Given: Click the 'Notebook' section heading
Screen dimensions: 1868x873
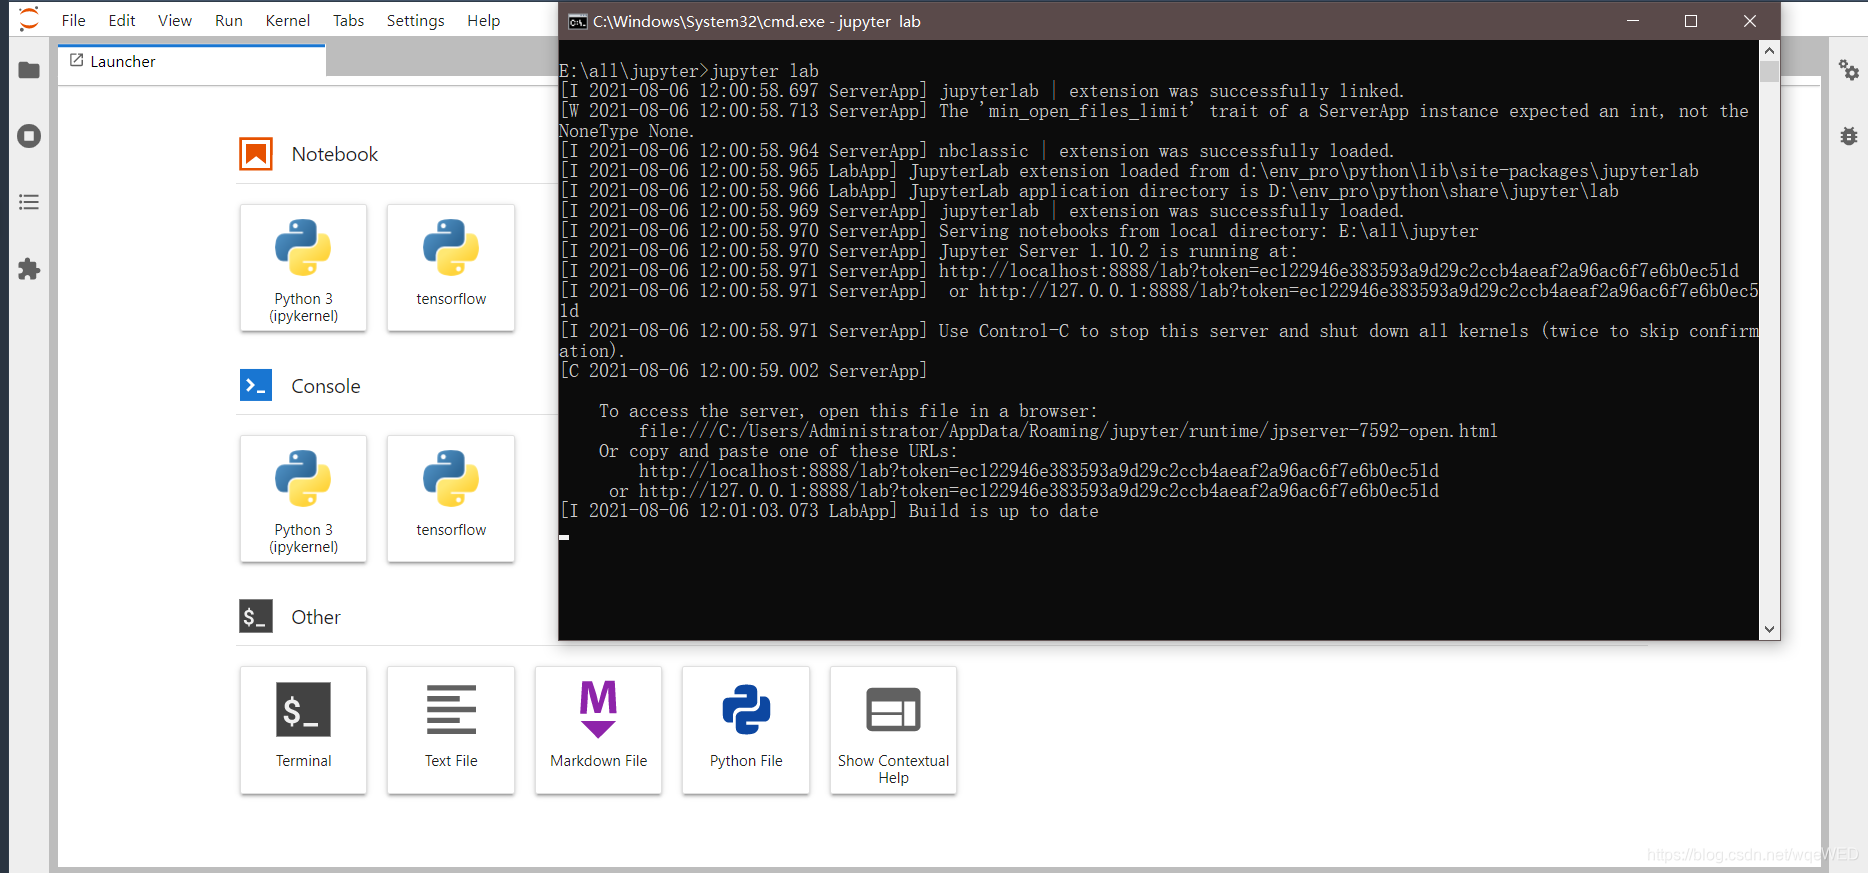Looking at the screenshot, I should pos(335,154).
